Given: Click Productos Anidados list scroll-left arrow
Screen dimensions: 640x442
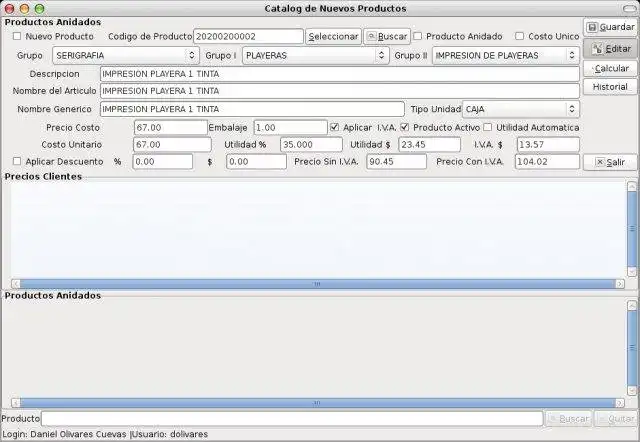Looking at the screenshot, I should 16,403.
